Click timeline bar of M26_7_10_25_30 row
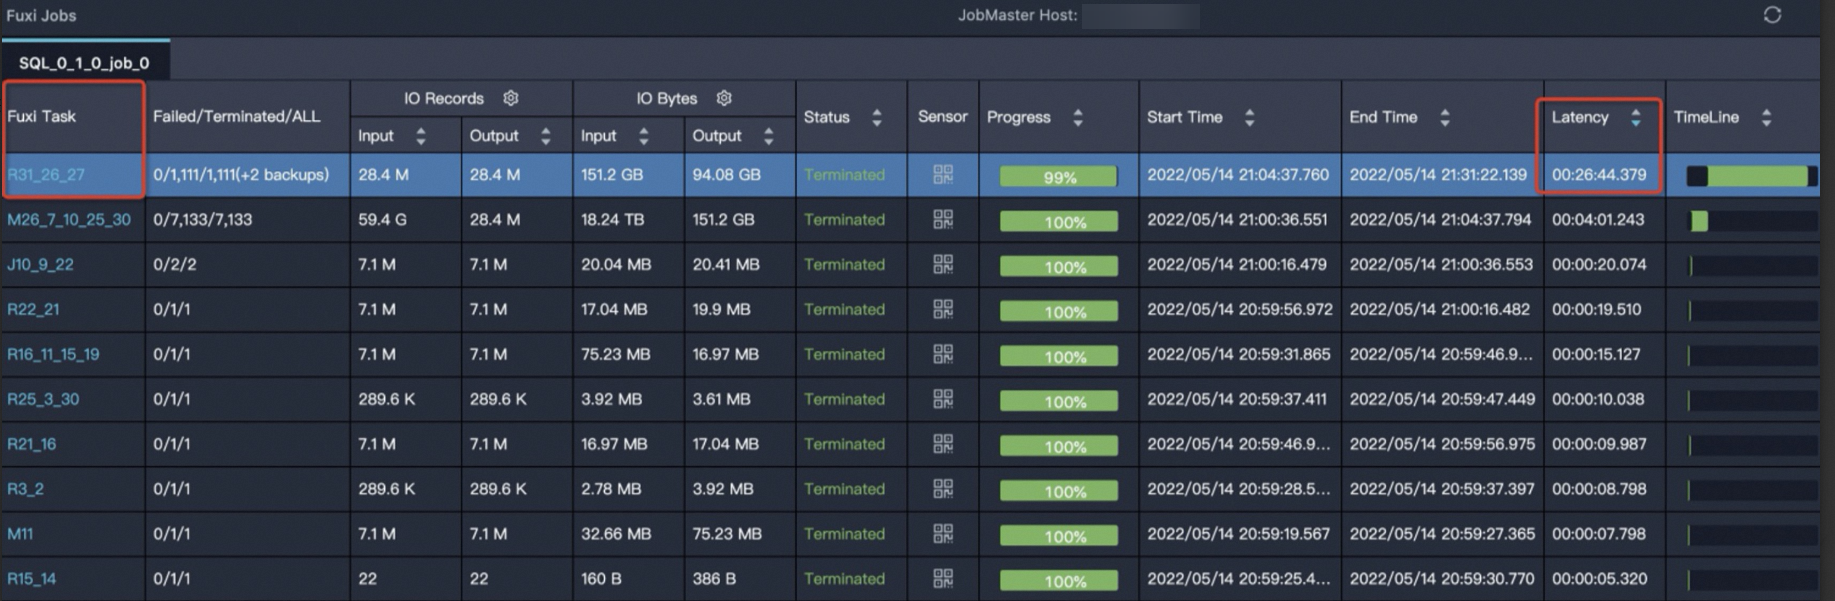Screen dimensions: 1835x601 [x=1751, y=221]
